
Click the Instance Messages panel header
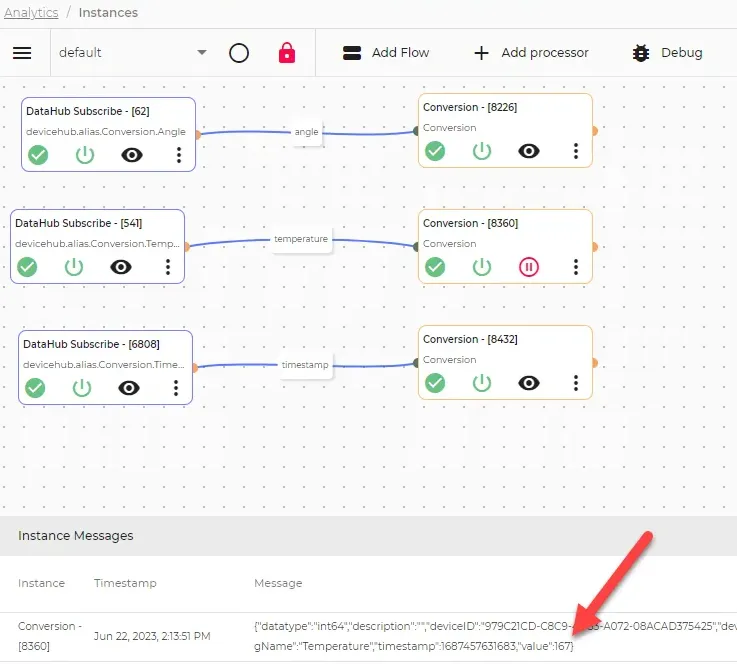click(x=368, y=536)
